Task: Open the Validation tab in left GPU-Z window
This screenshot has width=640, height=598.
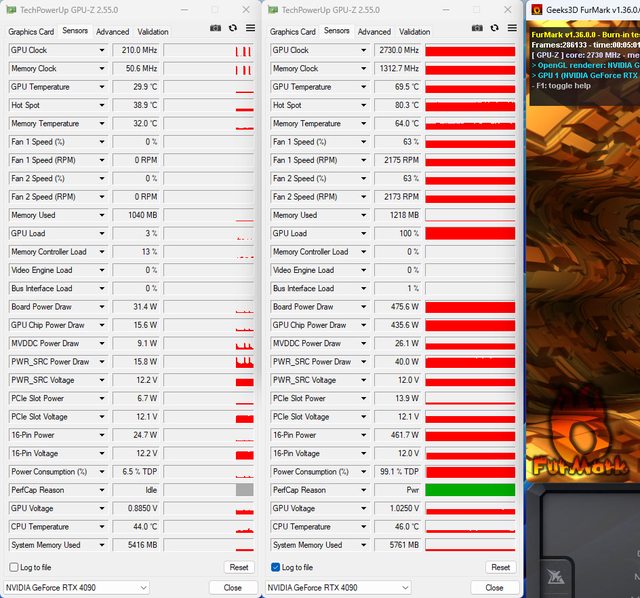Action: (x=153, y=31)
